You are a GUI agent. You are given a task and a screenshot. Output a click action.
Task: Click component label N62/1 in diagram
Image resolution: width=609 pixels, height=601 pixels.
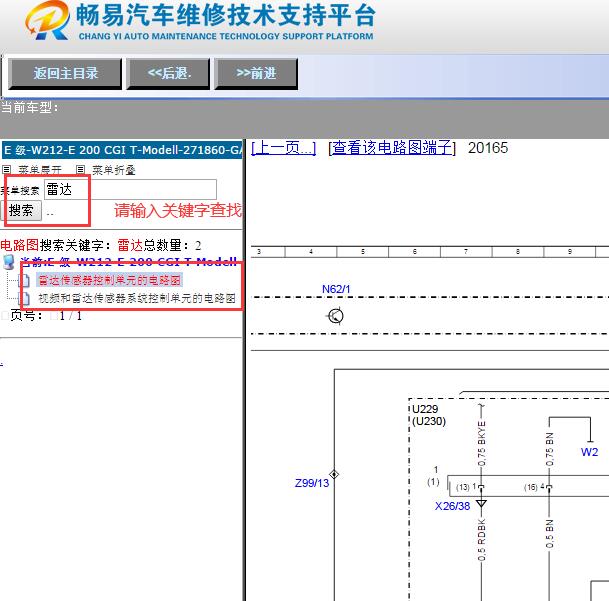pyautogui.click(x=336, y=289)
